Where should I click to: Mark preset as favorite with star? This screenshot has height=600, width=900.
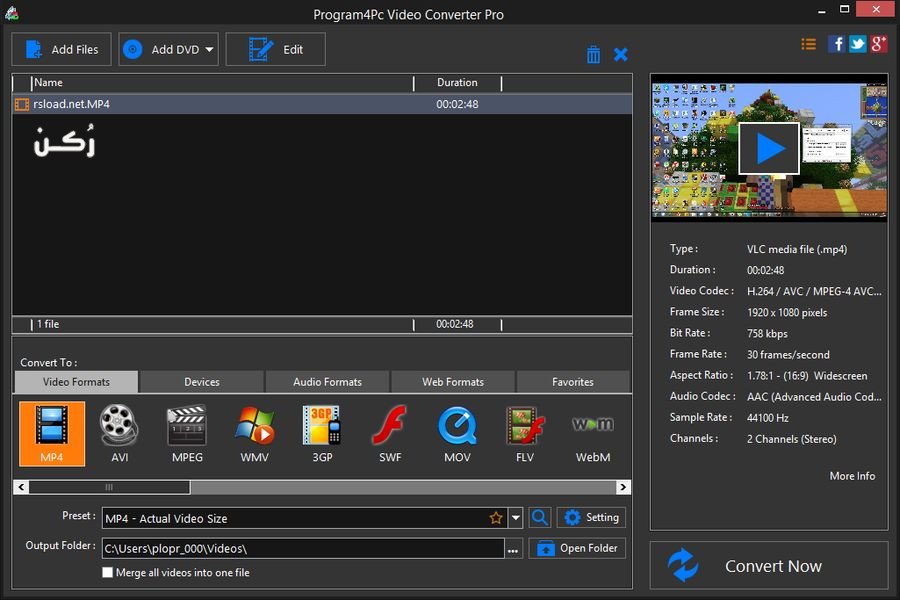click(496, 518)
